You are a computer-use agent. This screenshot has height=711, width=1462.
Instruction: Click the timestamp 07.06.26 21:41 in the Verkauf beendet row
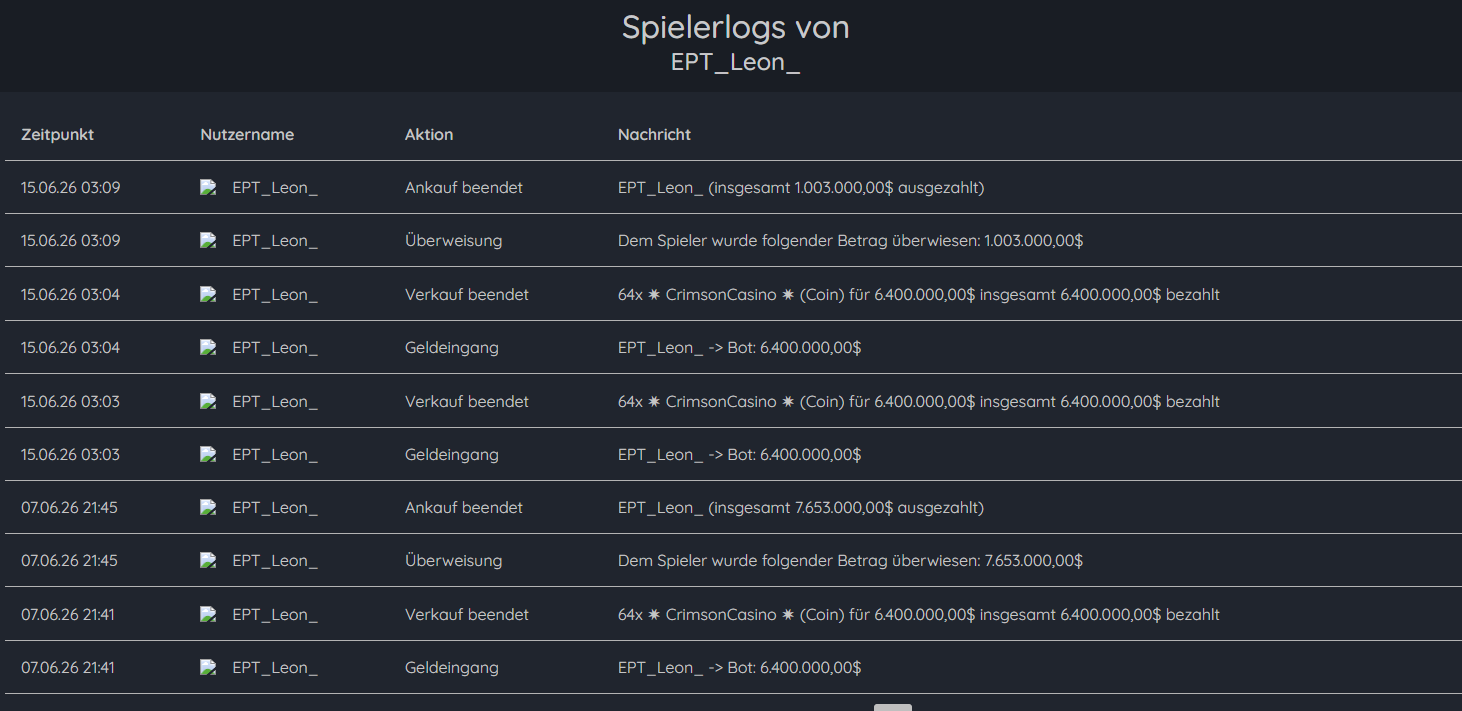click(x=68, y=614)
